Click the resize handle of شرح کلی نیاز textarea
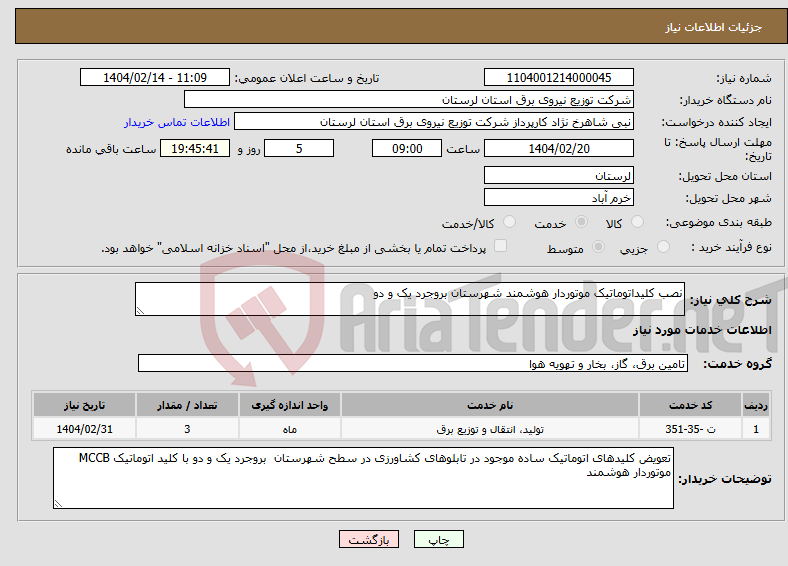Viewport: 788px width, 566px height. click(x=140, y=311)
